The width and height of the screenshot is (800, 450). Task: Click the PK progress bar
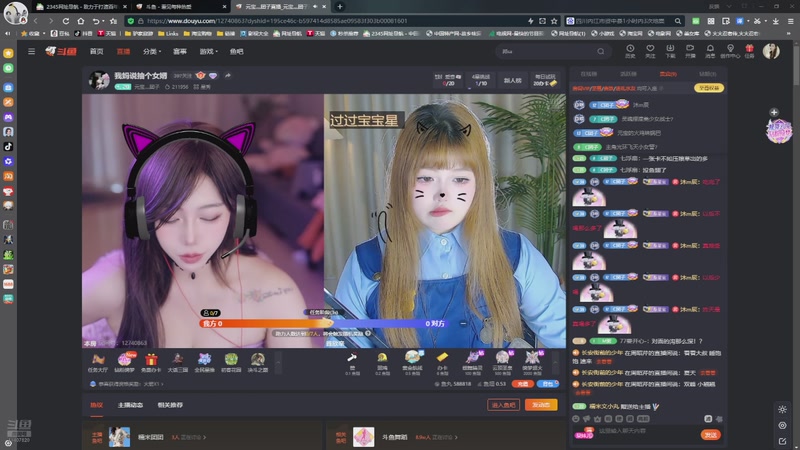pos(324,323)
